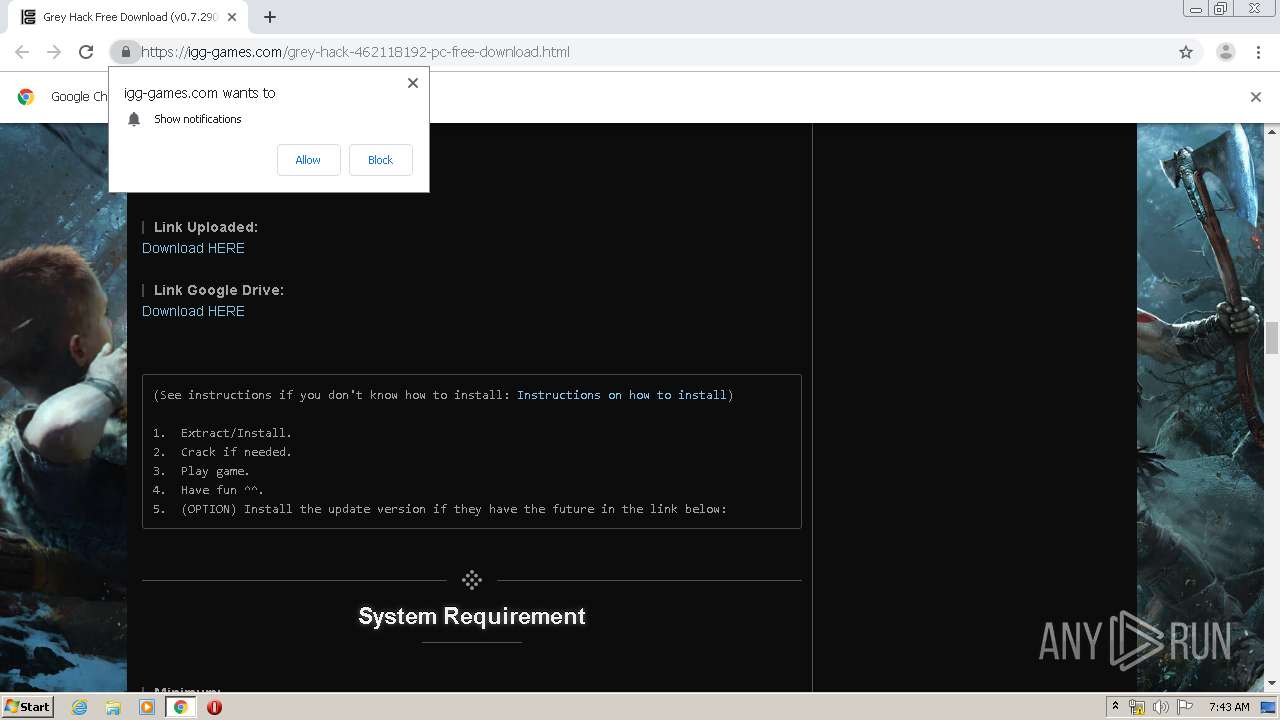Open the Chrome profile avatar icon

(x=1225, y=52)
